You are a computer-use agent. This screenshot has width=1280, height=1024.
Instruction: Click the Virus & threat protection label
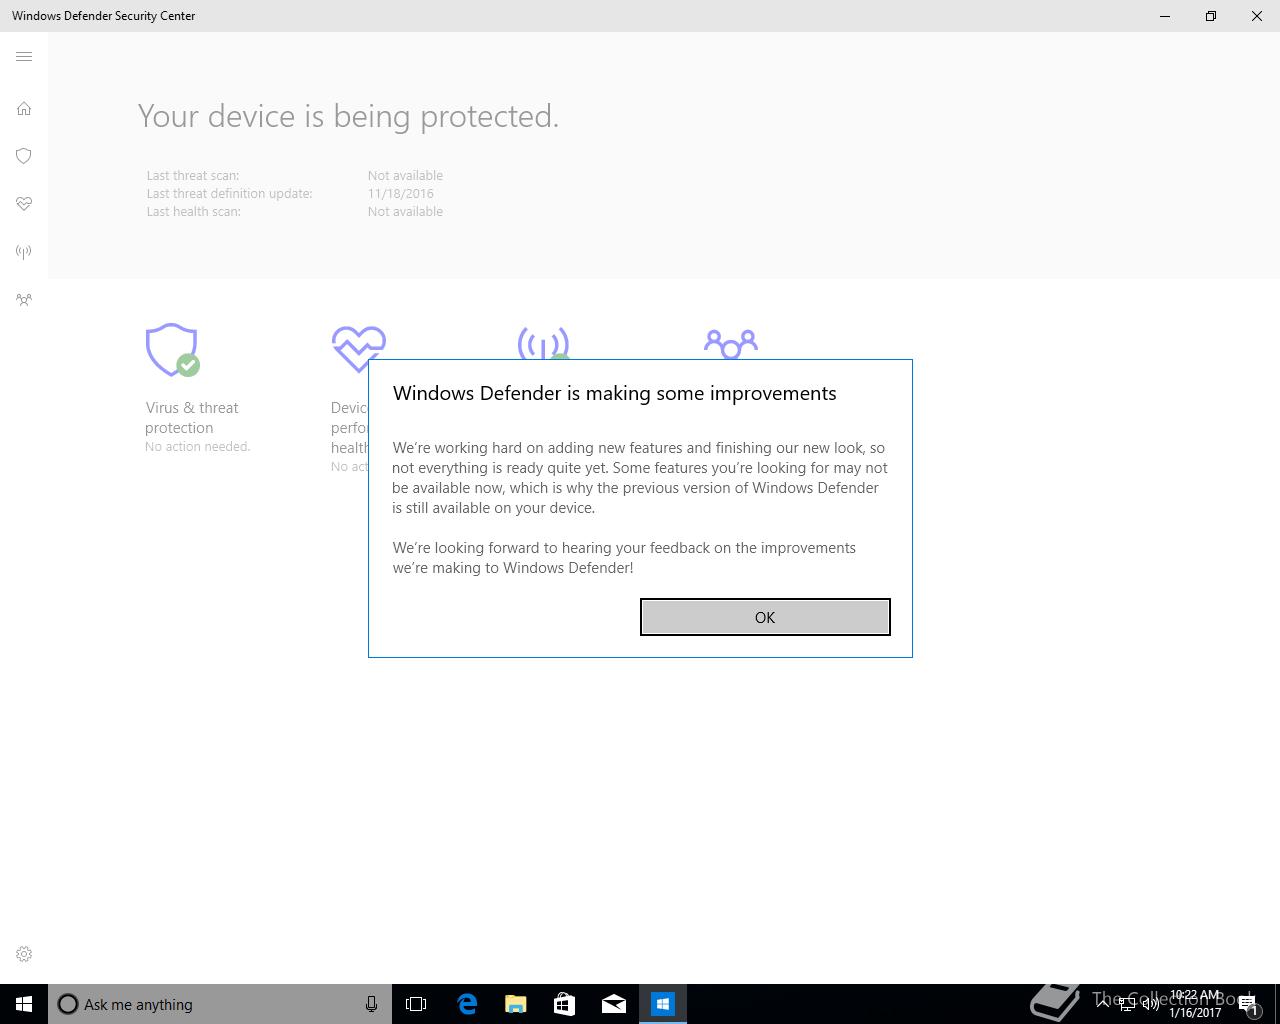click(x=191, y=418)
